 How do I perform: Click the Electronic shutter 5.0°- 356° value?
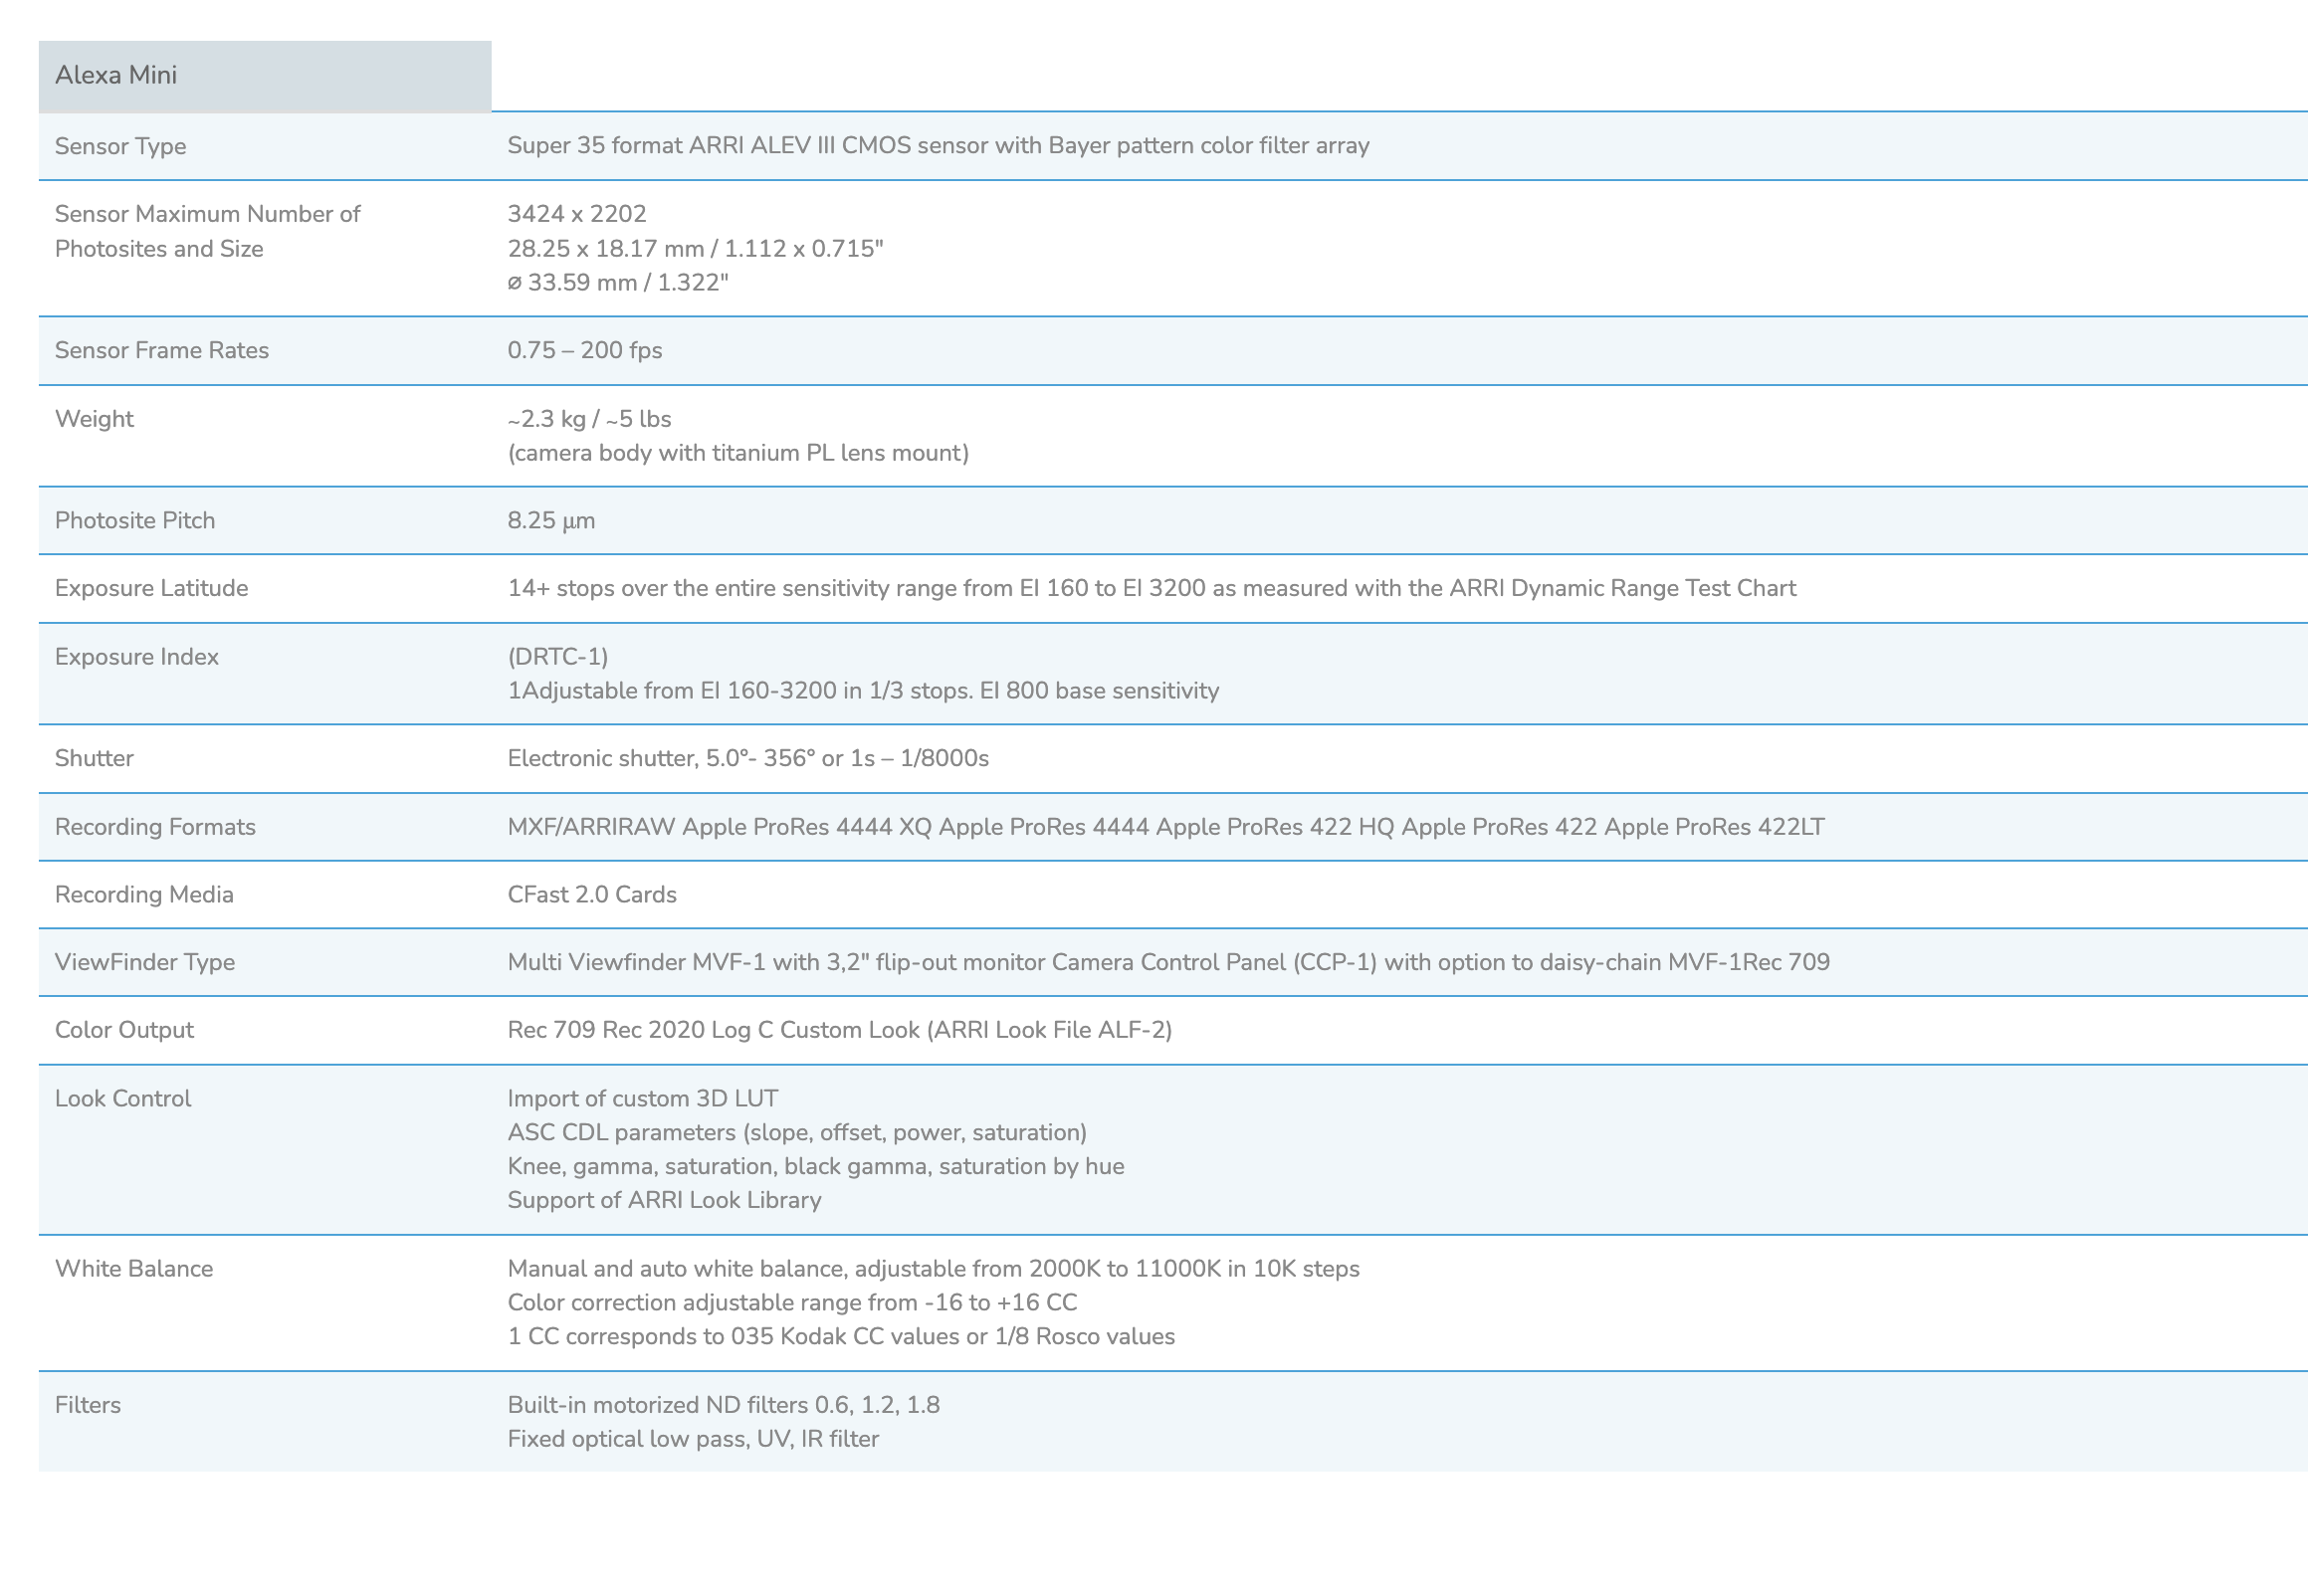(x=747, y=758)
